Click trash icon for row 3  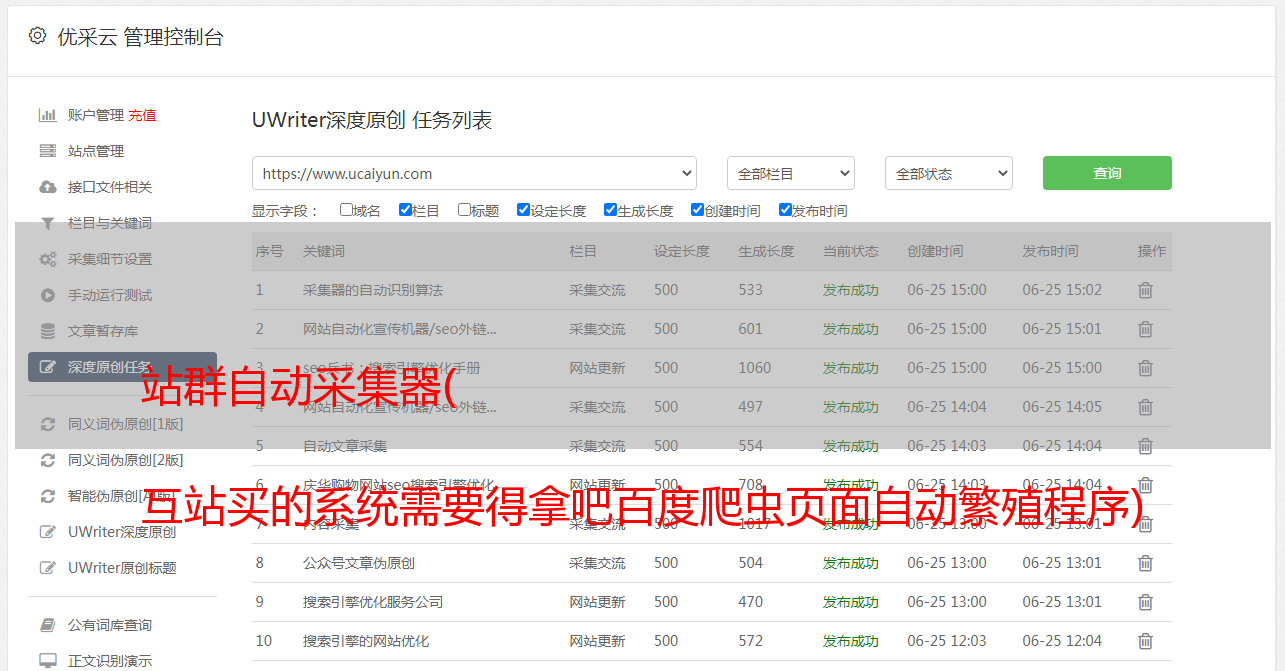1145,368
